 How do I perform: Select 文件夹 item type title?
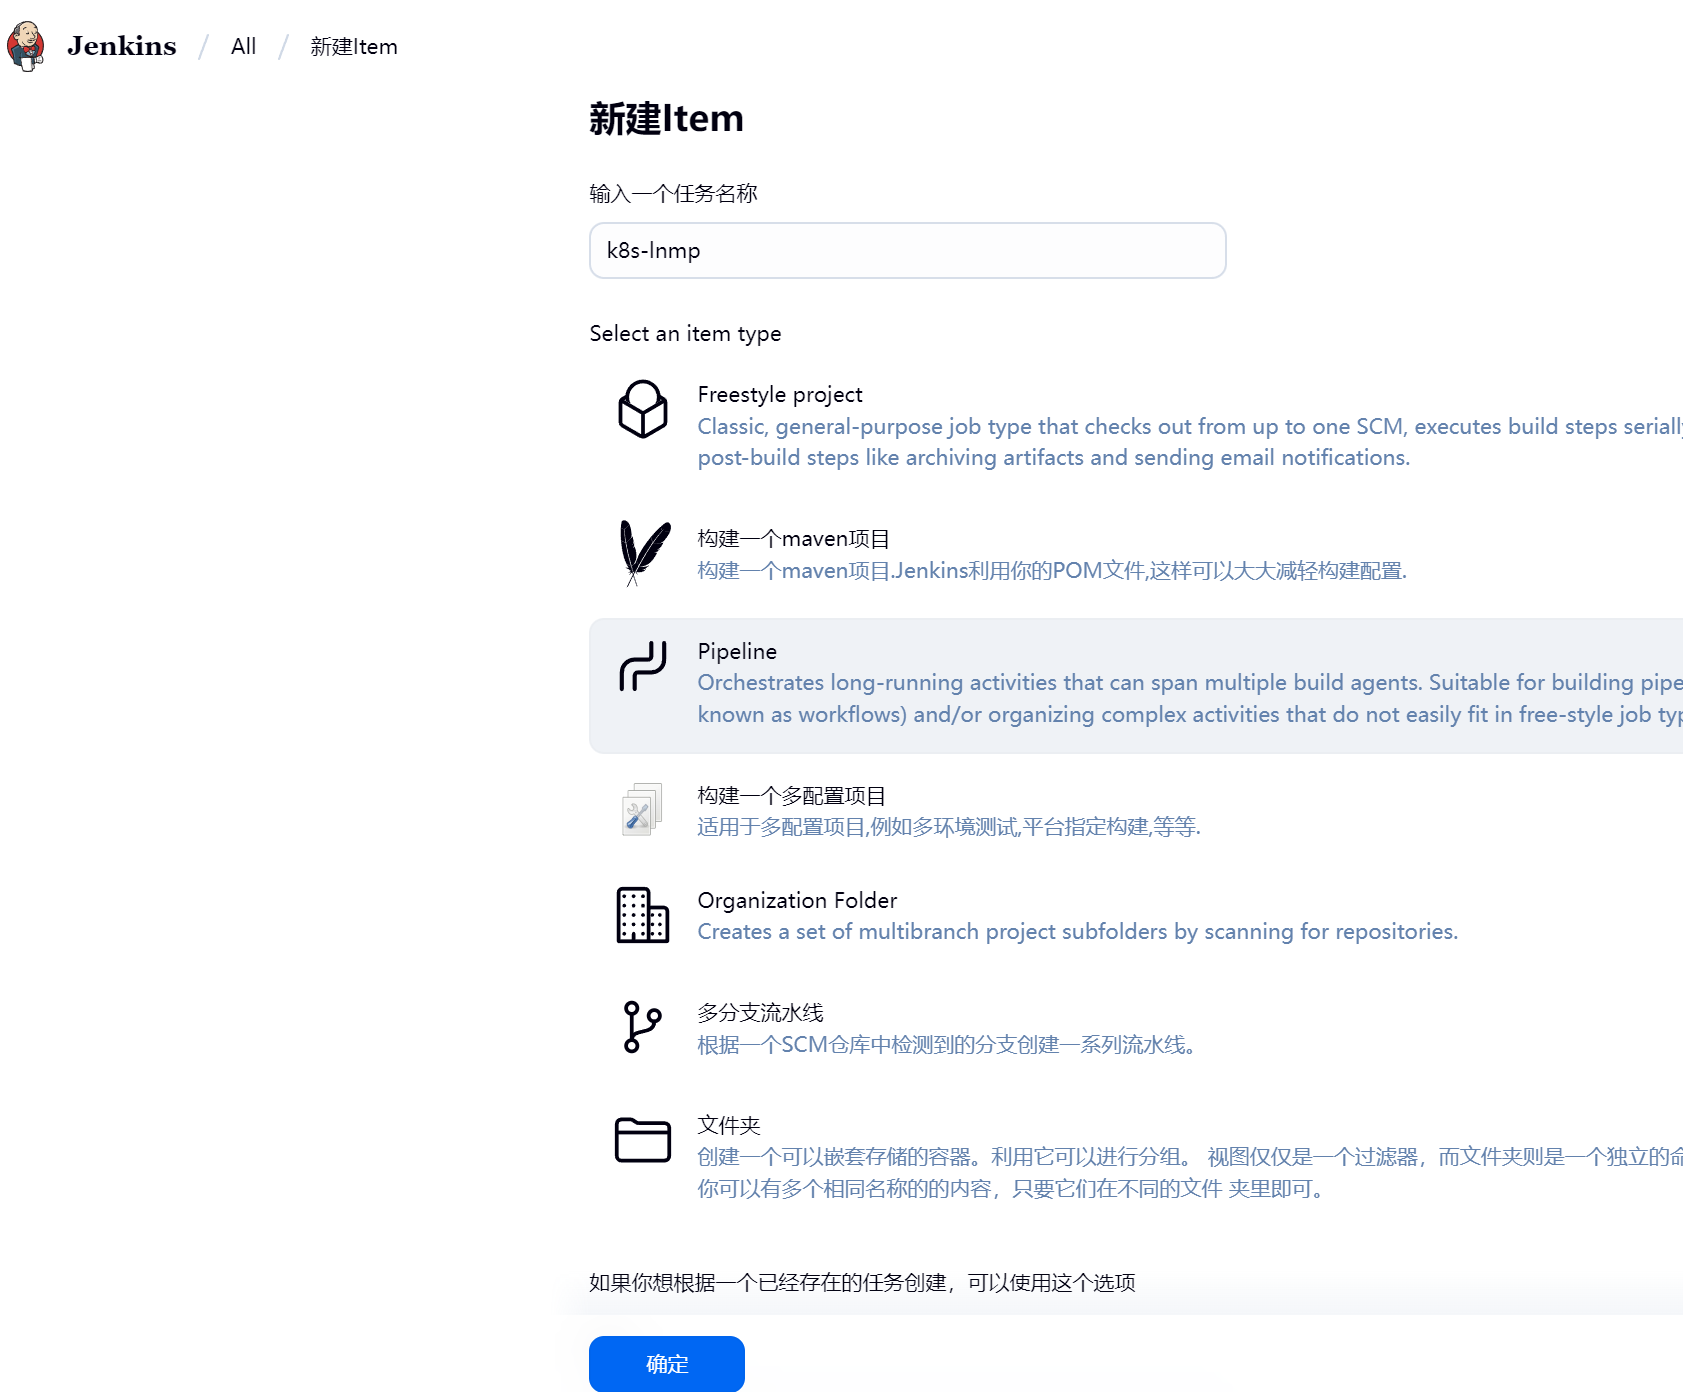point(729,1125)
